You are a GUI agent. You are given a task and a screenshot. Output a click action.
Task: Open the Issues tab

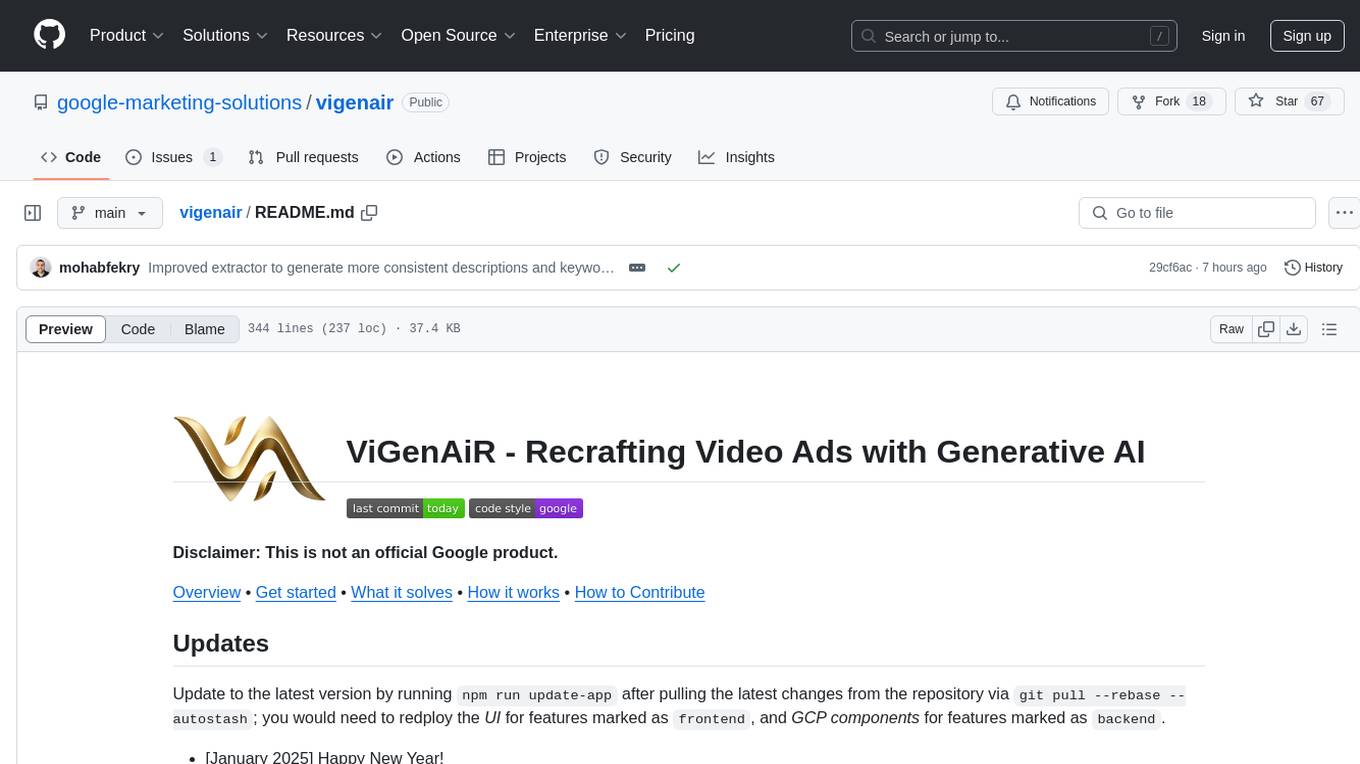coord(173,157)
